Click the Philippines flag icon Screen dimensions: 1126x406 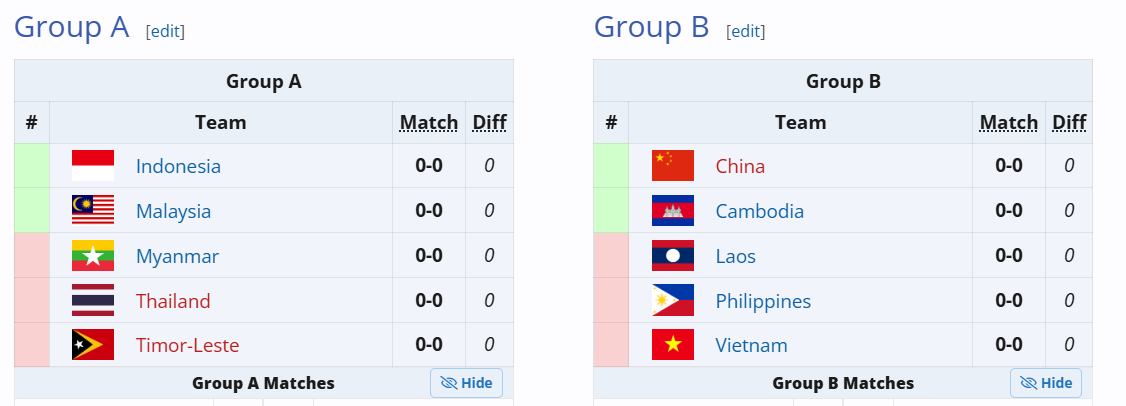pos(673,301)
